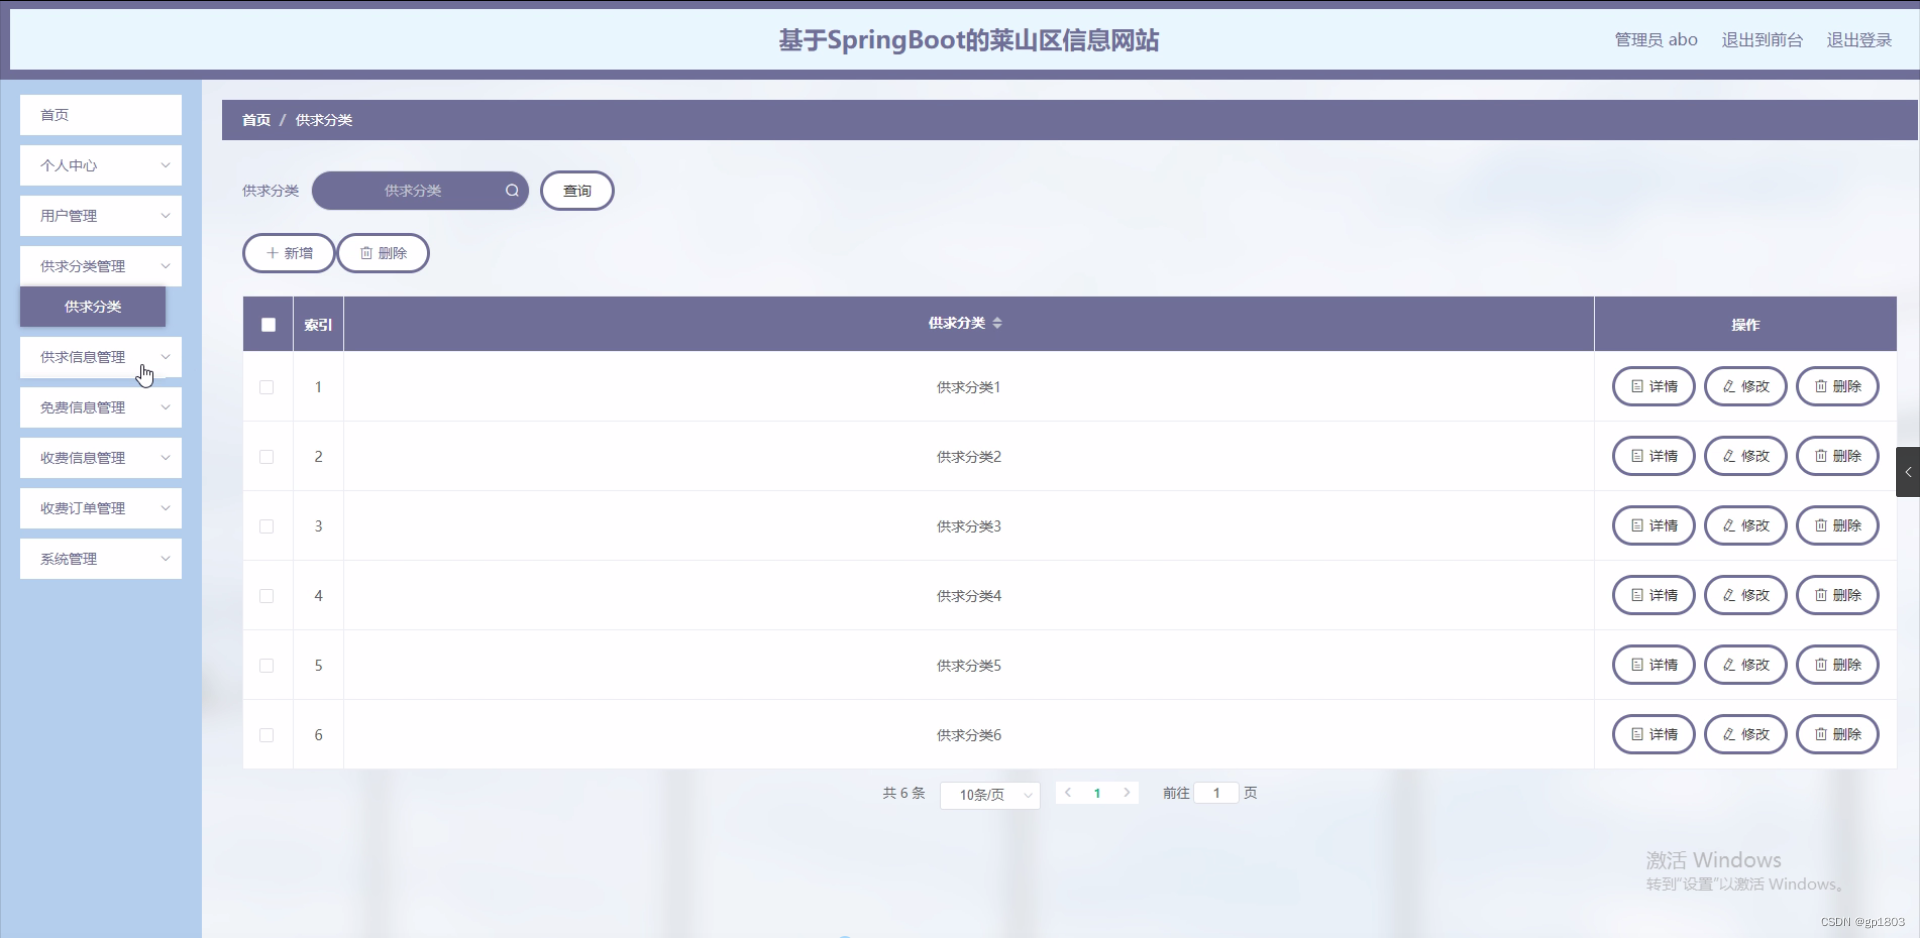Open 首页 in the sidebar
The height and width of the screenshot is (938, 1920).
101,115
